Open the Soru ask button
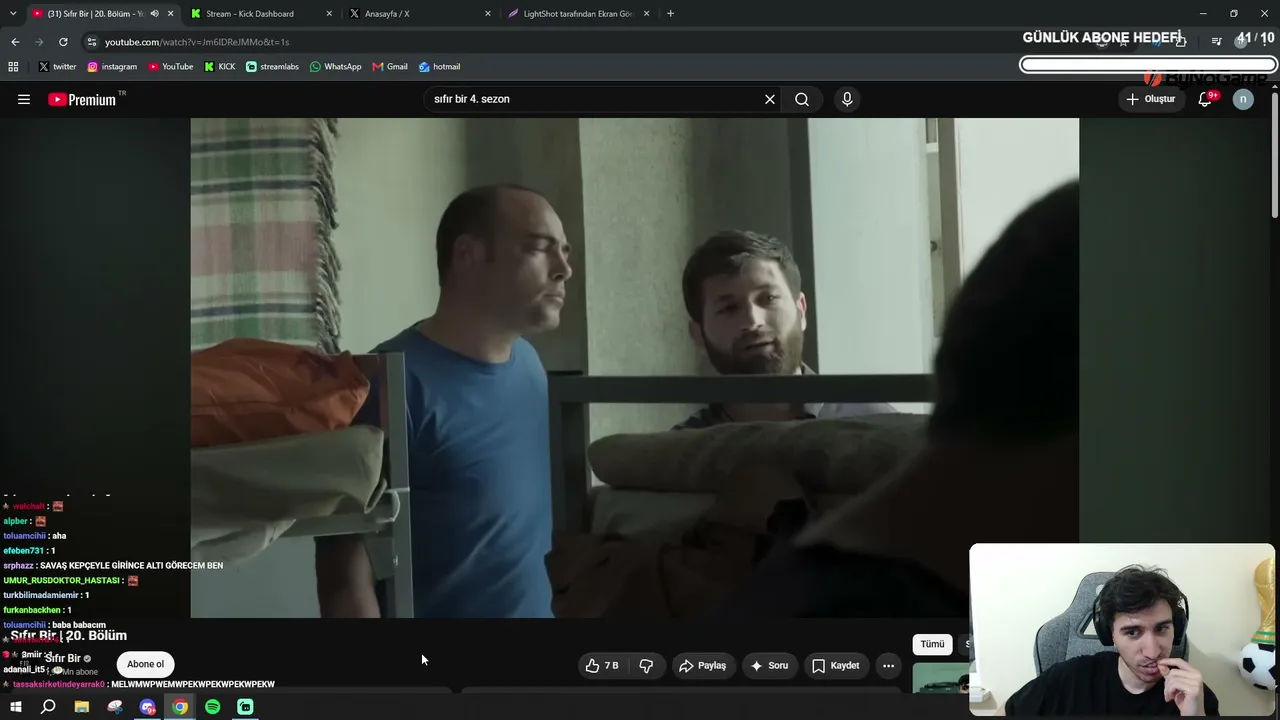The width and height of the screenshot is (1280, 720). (x=769, y=665)
